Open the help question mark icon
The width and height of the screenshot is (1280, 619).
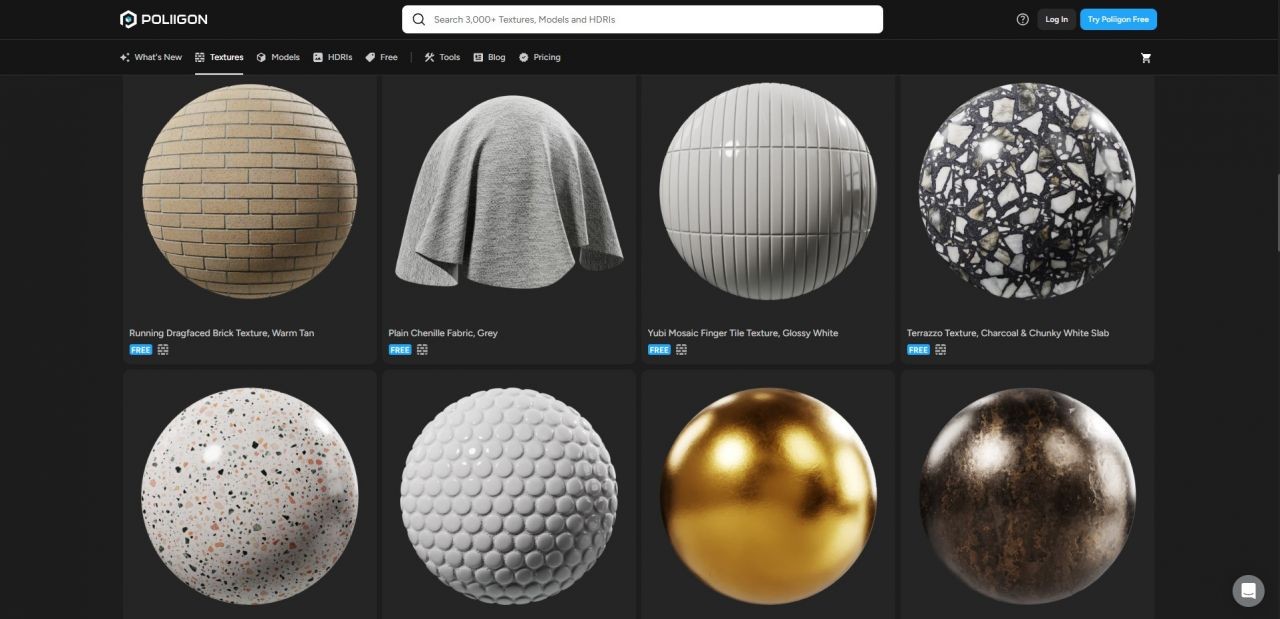[1022, 19]
